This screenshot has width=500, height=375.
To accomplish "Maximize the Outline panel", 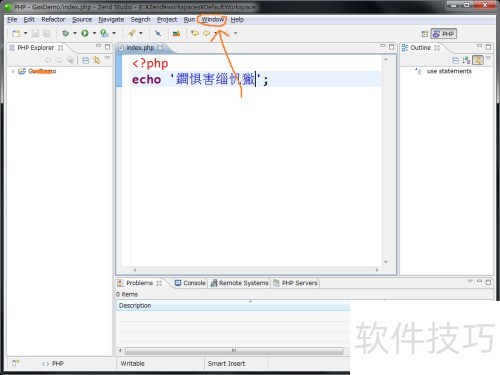I will click(488, 47).
